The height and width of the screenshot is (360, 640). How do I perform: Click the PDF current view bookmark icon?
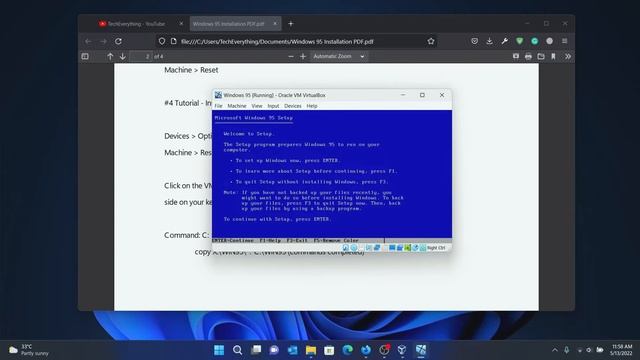[x=553, y=56]
